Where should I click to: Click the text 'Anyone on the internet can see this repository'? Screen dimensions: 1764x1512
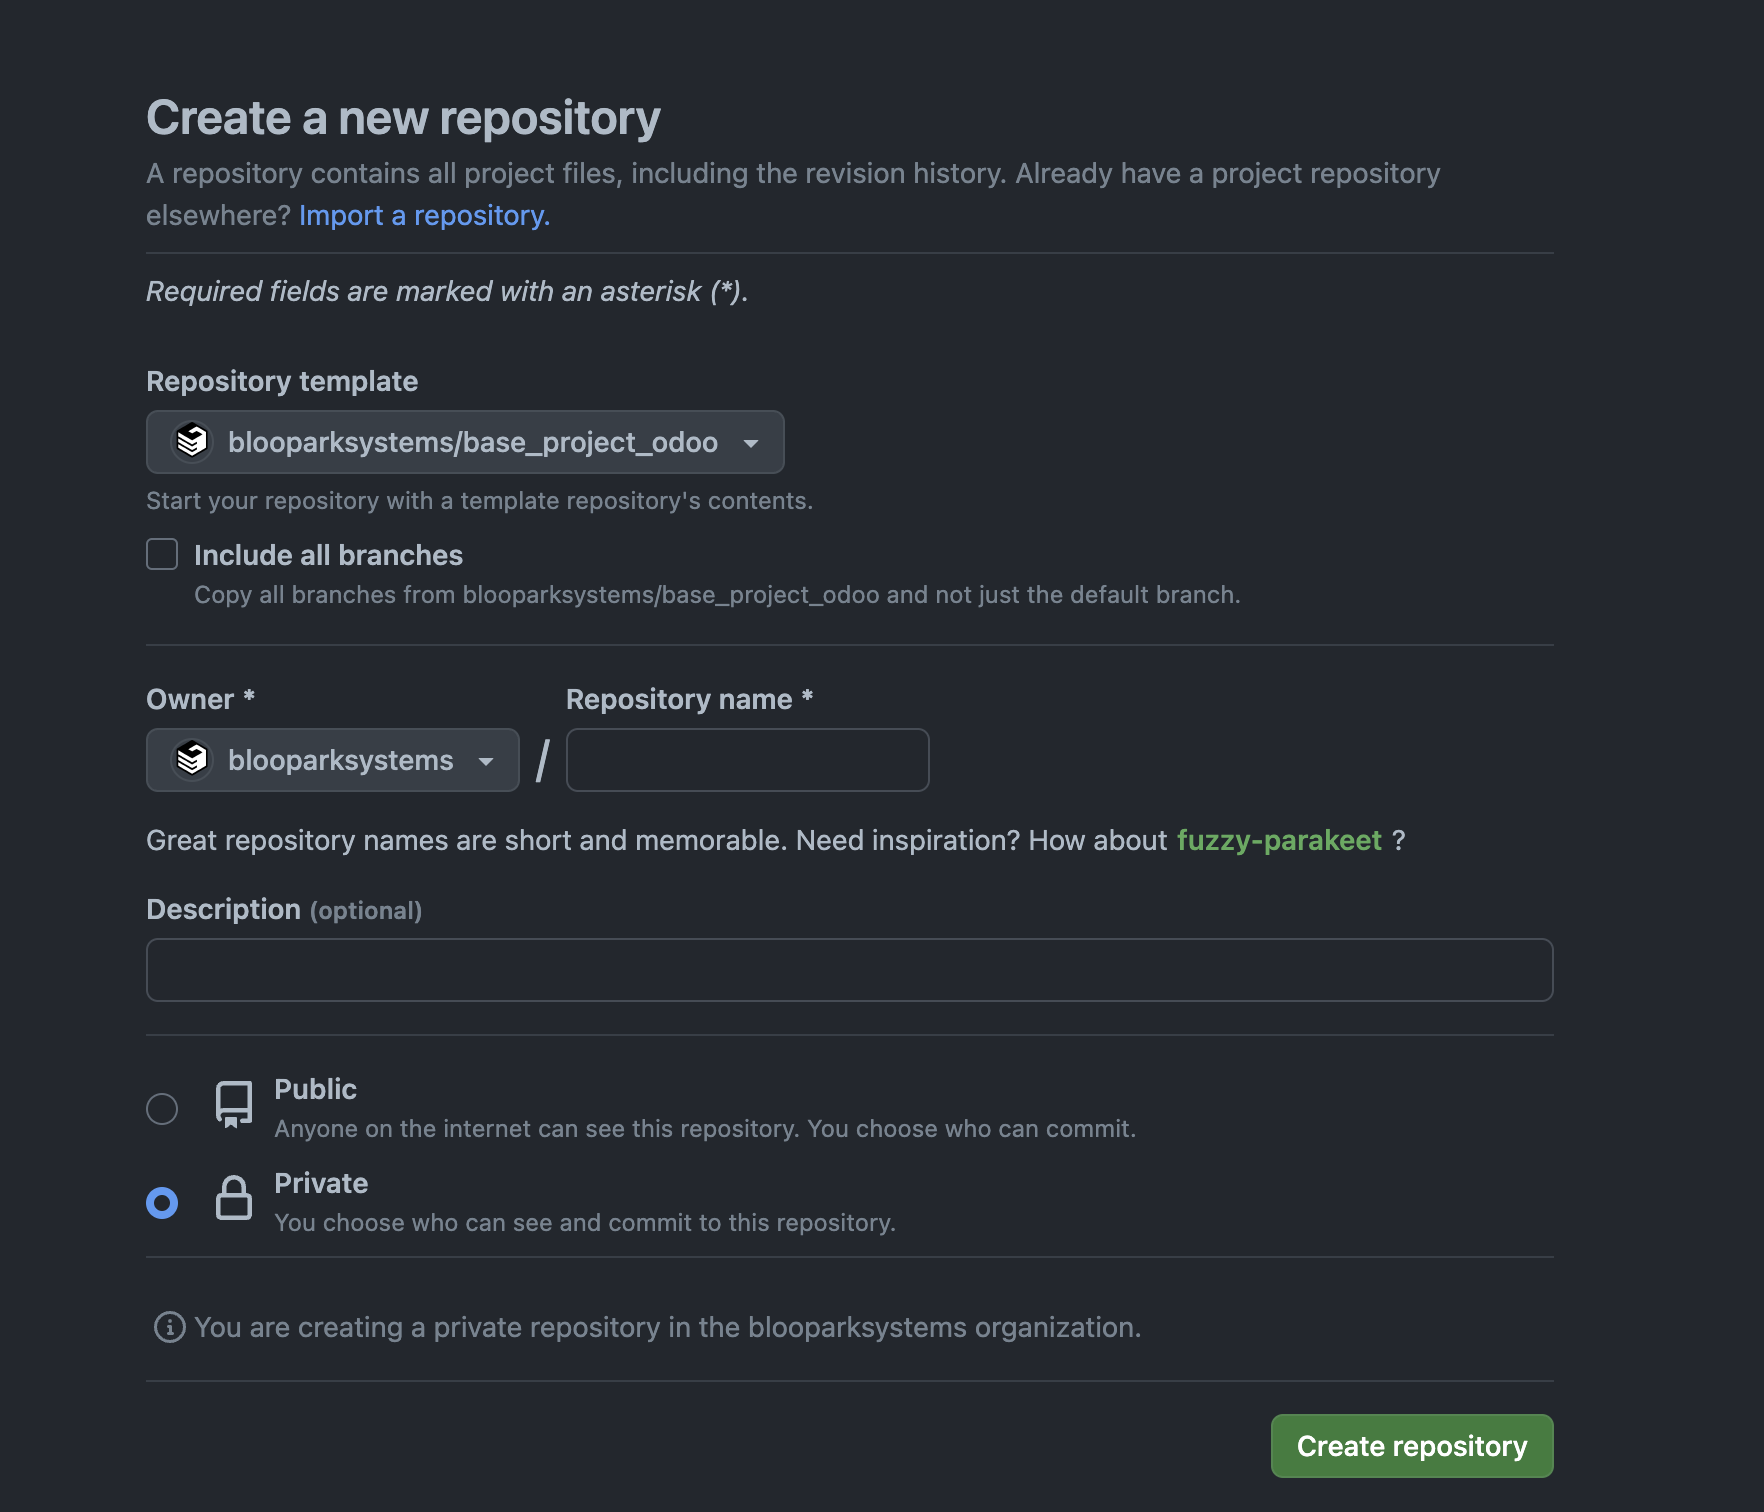(x=537, y=1129)
